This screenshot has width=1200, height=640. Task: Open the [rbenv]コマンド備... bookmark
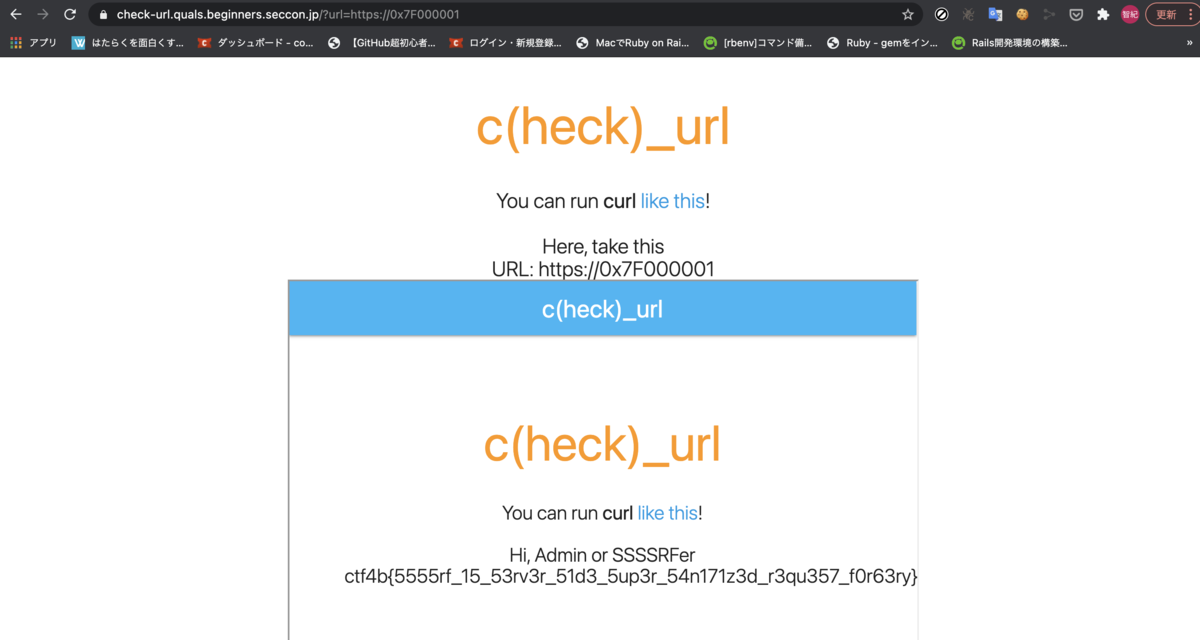(x=757, y=43)
